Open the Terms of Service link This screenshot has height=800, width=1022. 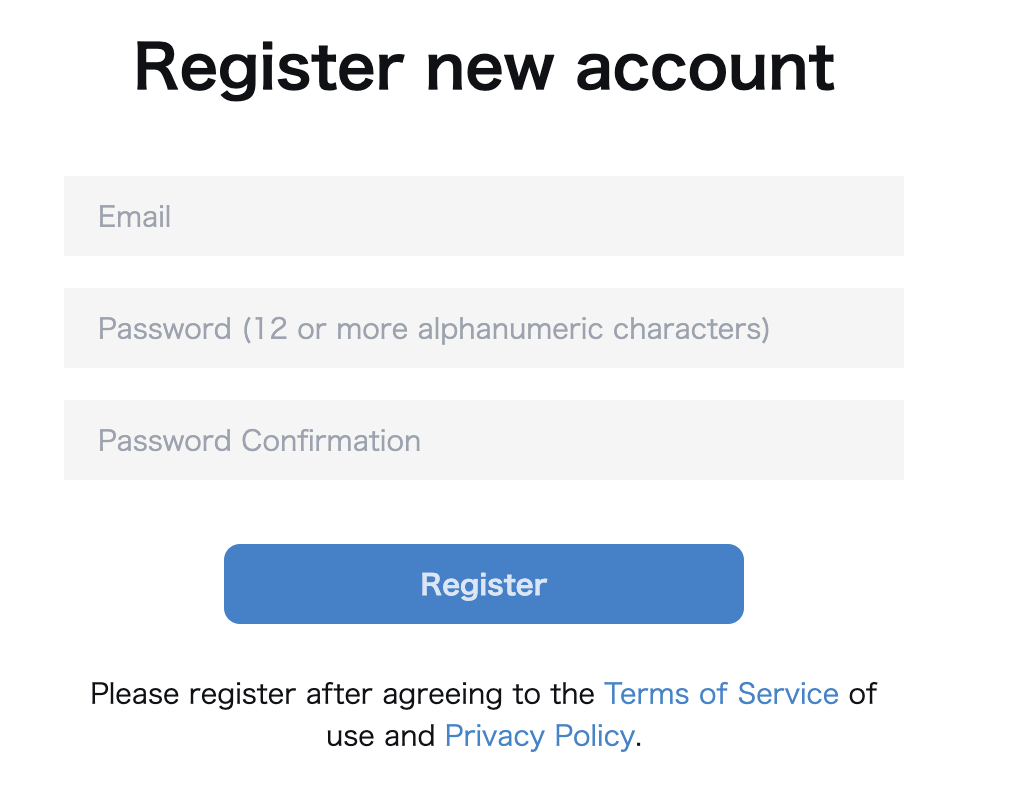[721, 694]
